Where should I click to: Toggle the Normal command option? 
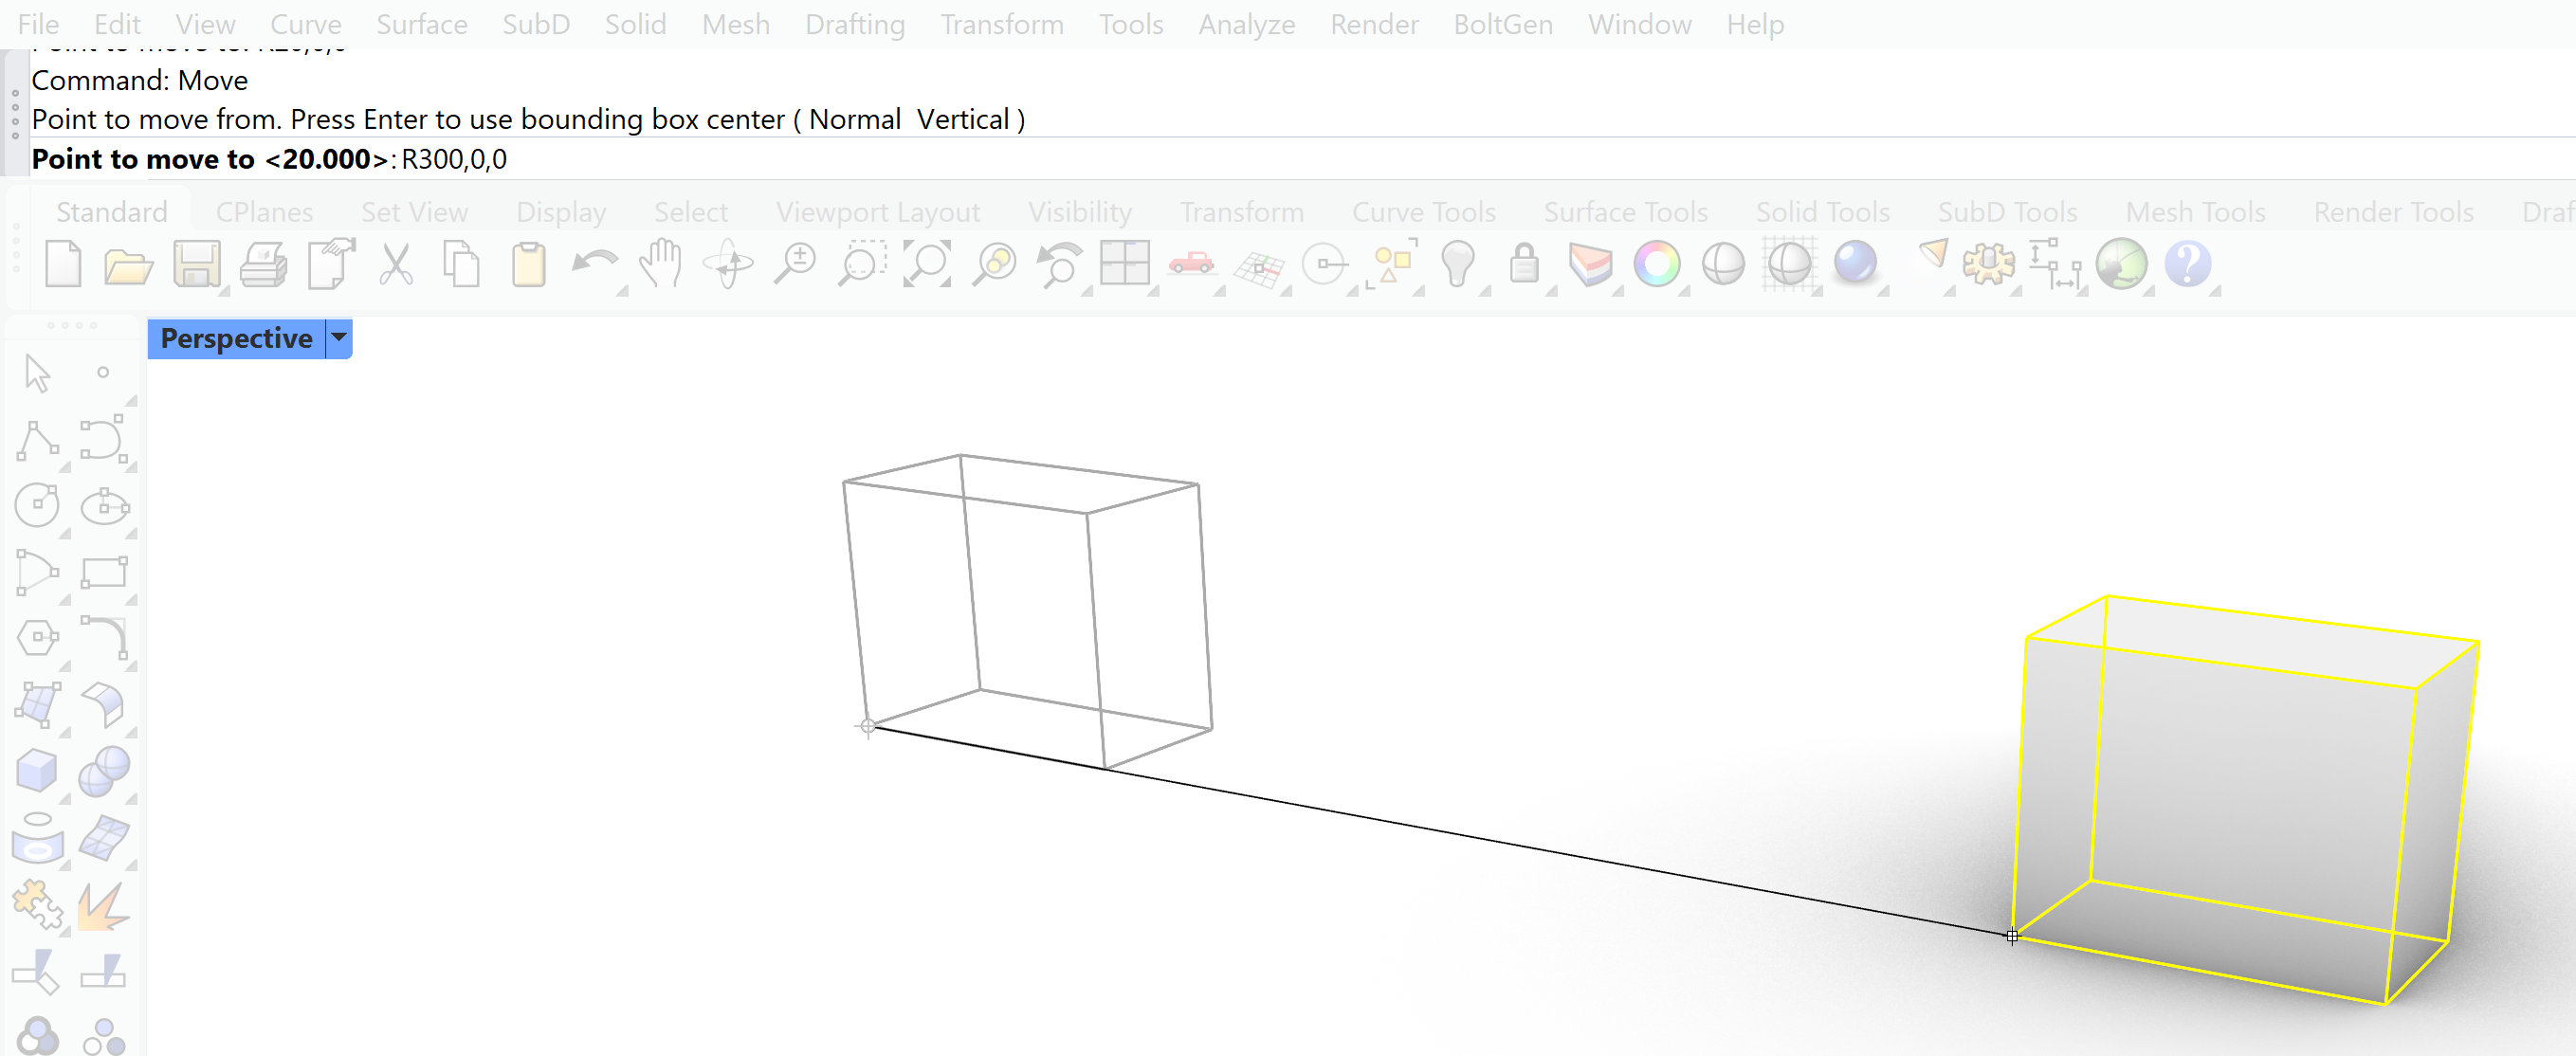coord(854,119)
